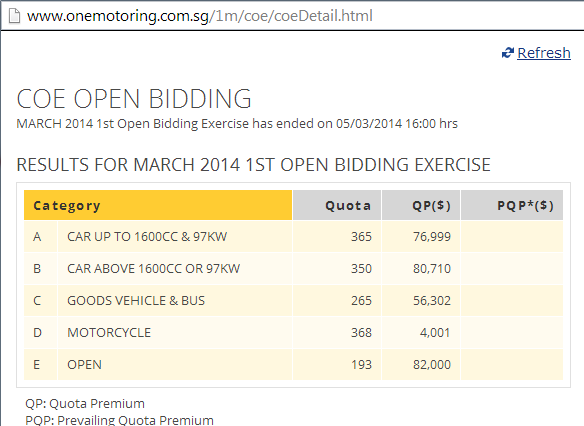Click the Refresh link
The width and height of the screenshot is (584, 426).
pos(544,53)
